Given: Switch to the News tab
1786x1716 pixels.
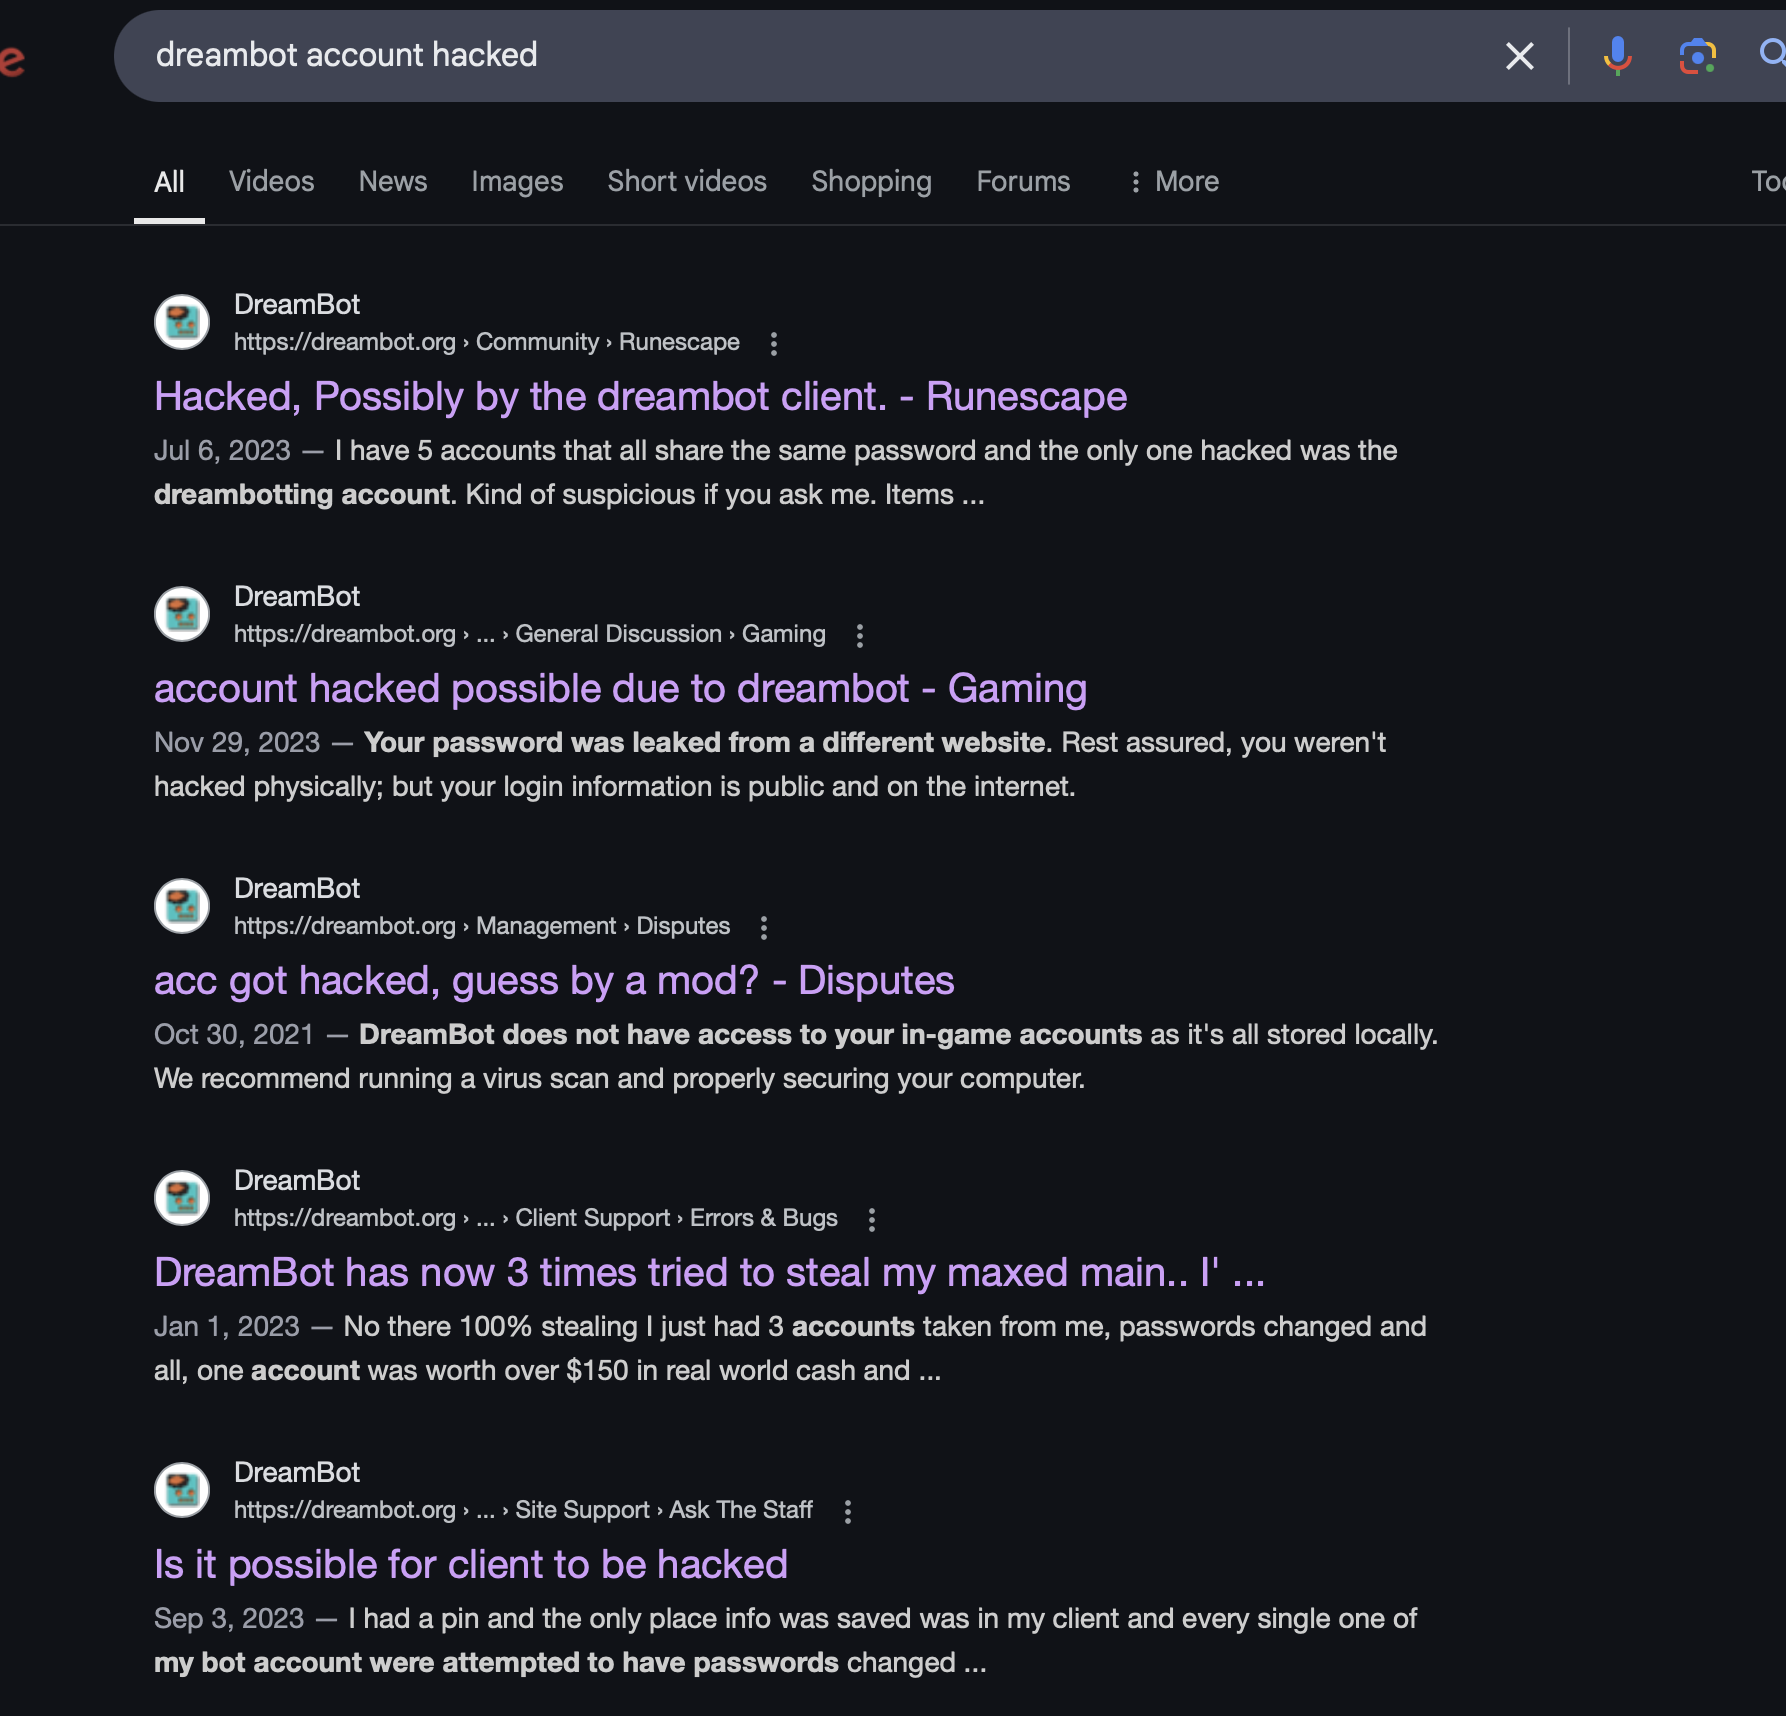Looking at the screenshot, I should coord(393,181).
